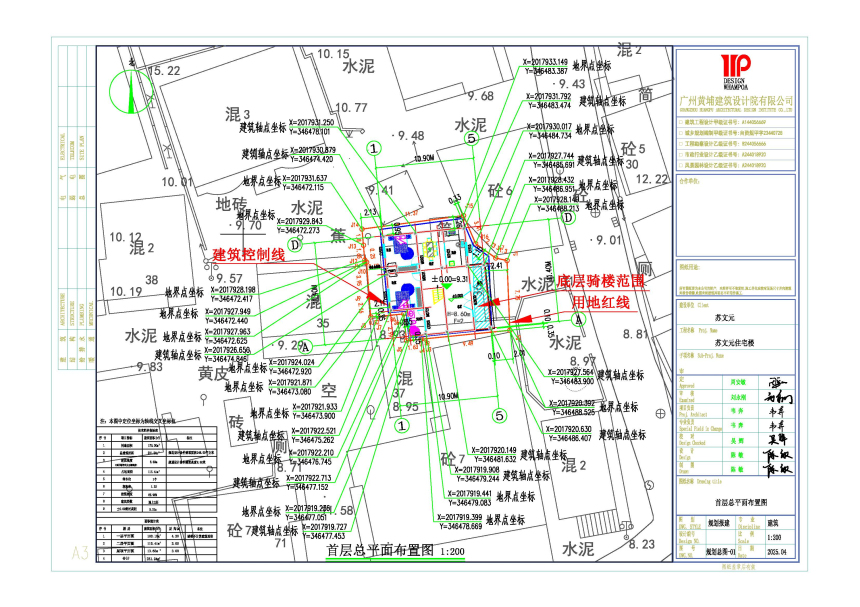Screen dimensions: 860x607
Task: Click the elevation value 9.68
Action: click(x=480, y=96)
